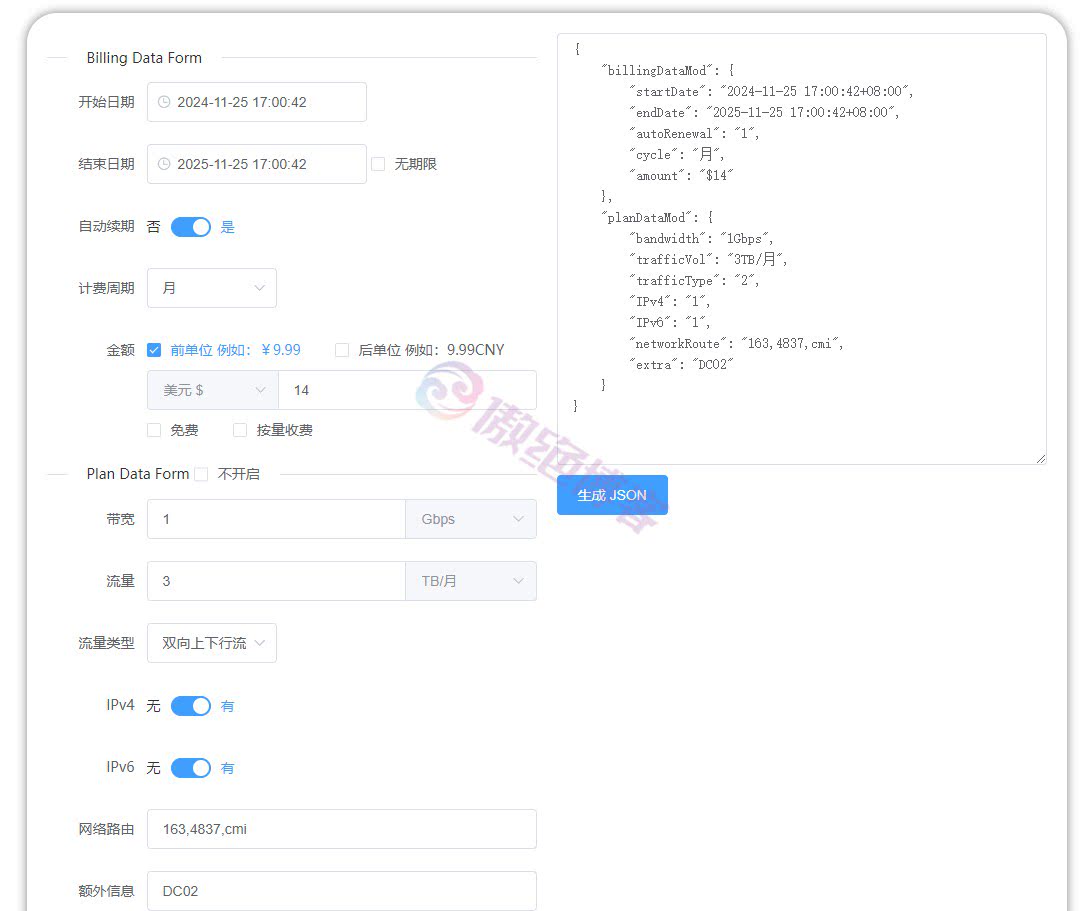Click the clock icon in the start date field
Viewport: 1084px width, 911px height.
[164, 102]
